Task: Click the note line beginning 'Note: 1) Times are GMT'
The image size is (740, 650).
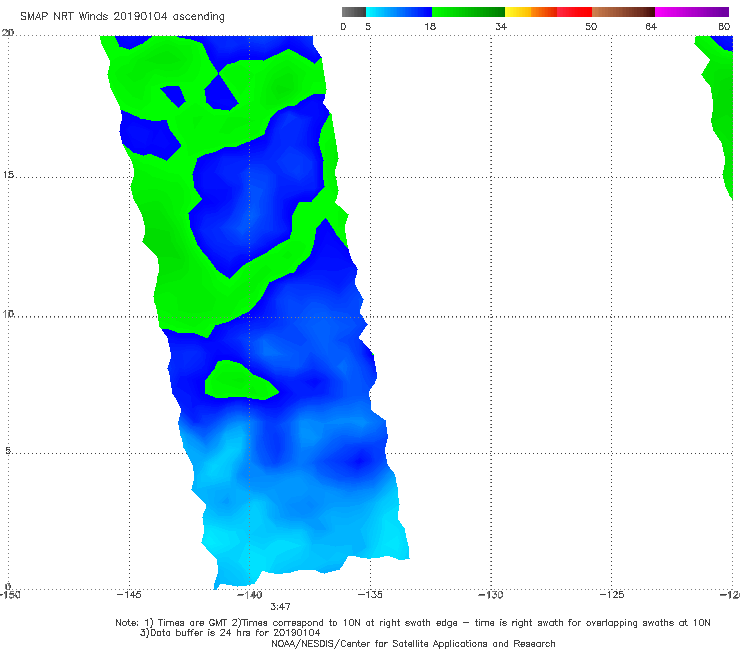Action: click(x=413, y=623)
